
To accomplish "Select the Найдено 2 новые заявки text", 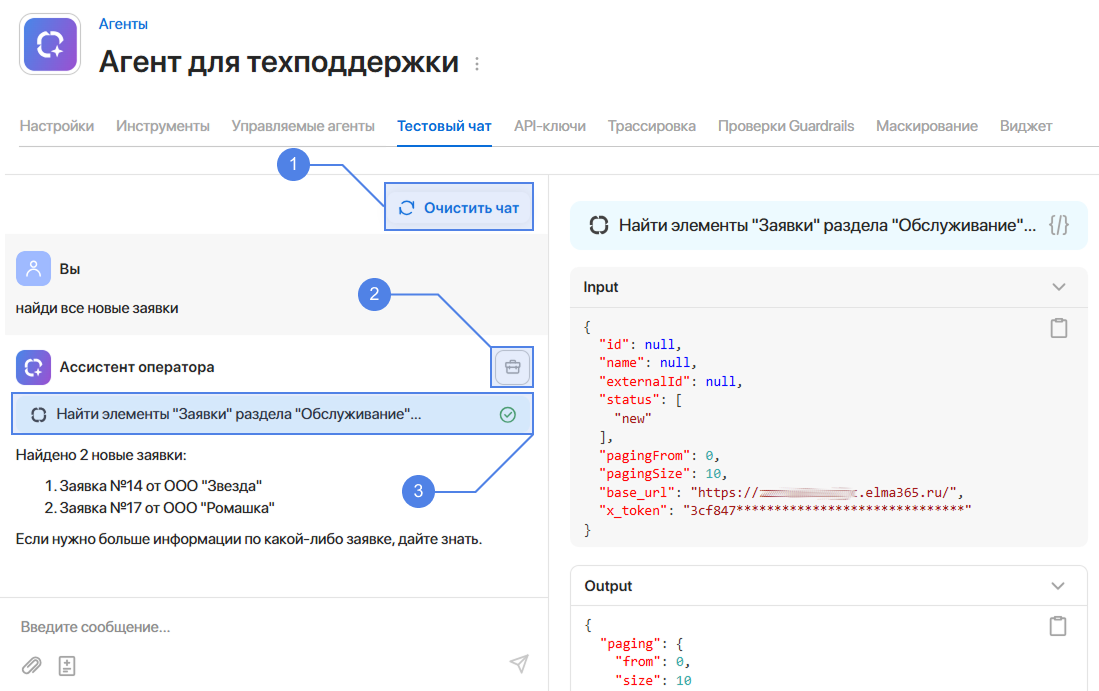I will pyautogui.click(x=101, y=456).
